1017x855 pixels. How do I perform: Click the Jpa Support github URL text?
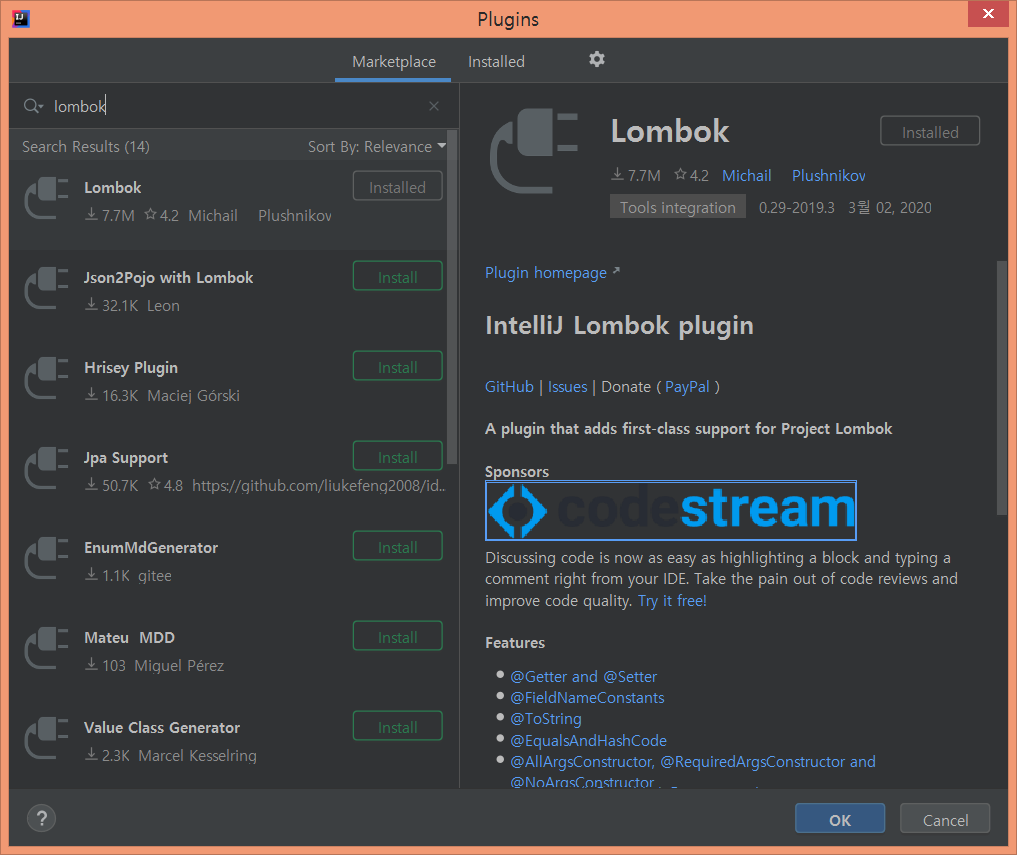point(318,486)
